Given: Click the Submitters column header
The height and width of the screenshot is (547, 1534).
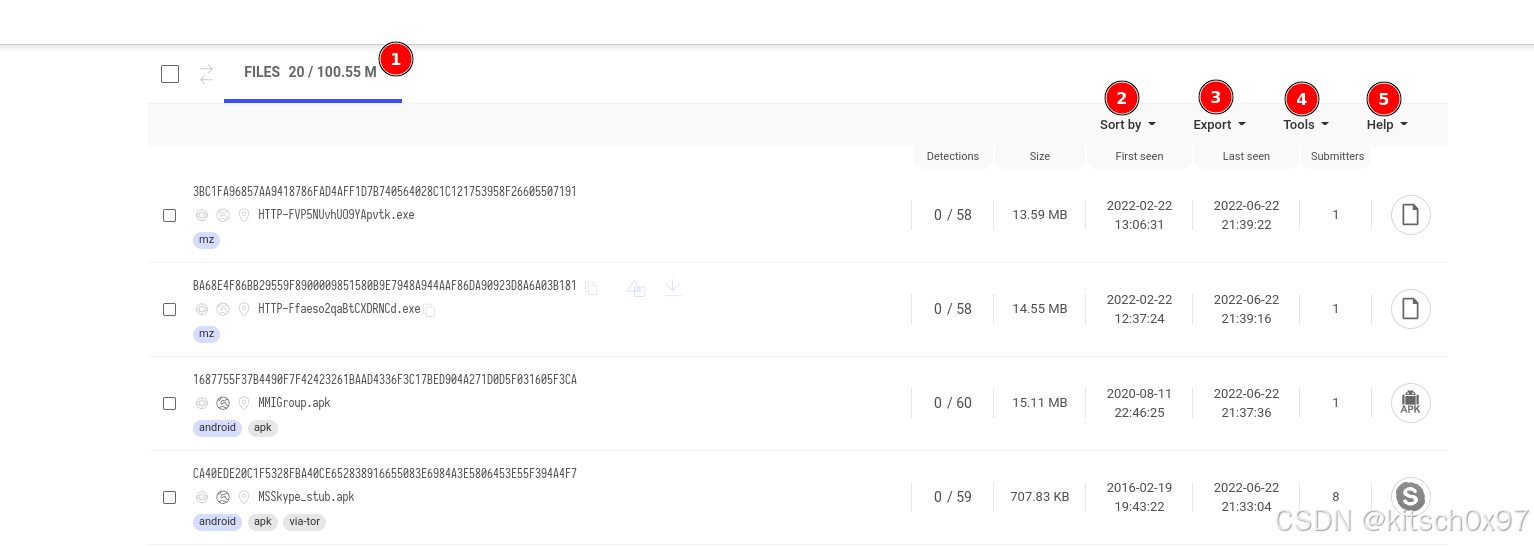Looking at the screenshot, I should 1338,156.
